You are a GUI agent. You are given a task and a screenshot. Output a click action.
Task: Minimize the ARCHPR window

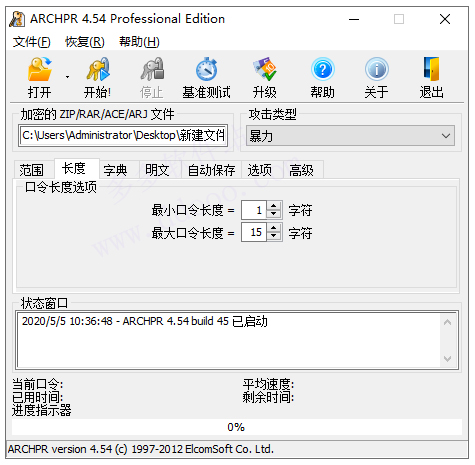pyautogui.click(x=354, y=19)
